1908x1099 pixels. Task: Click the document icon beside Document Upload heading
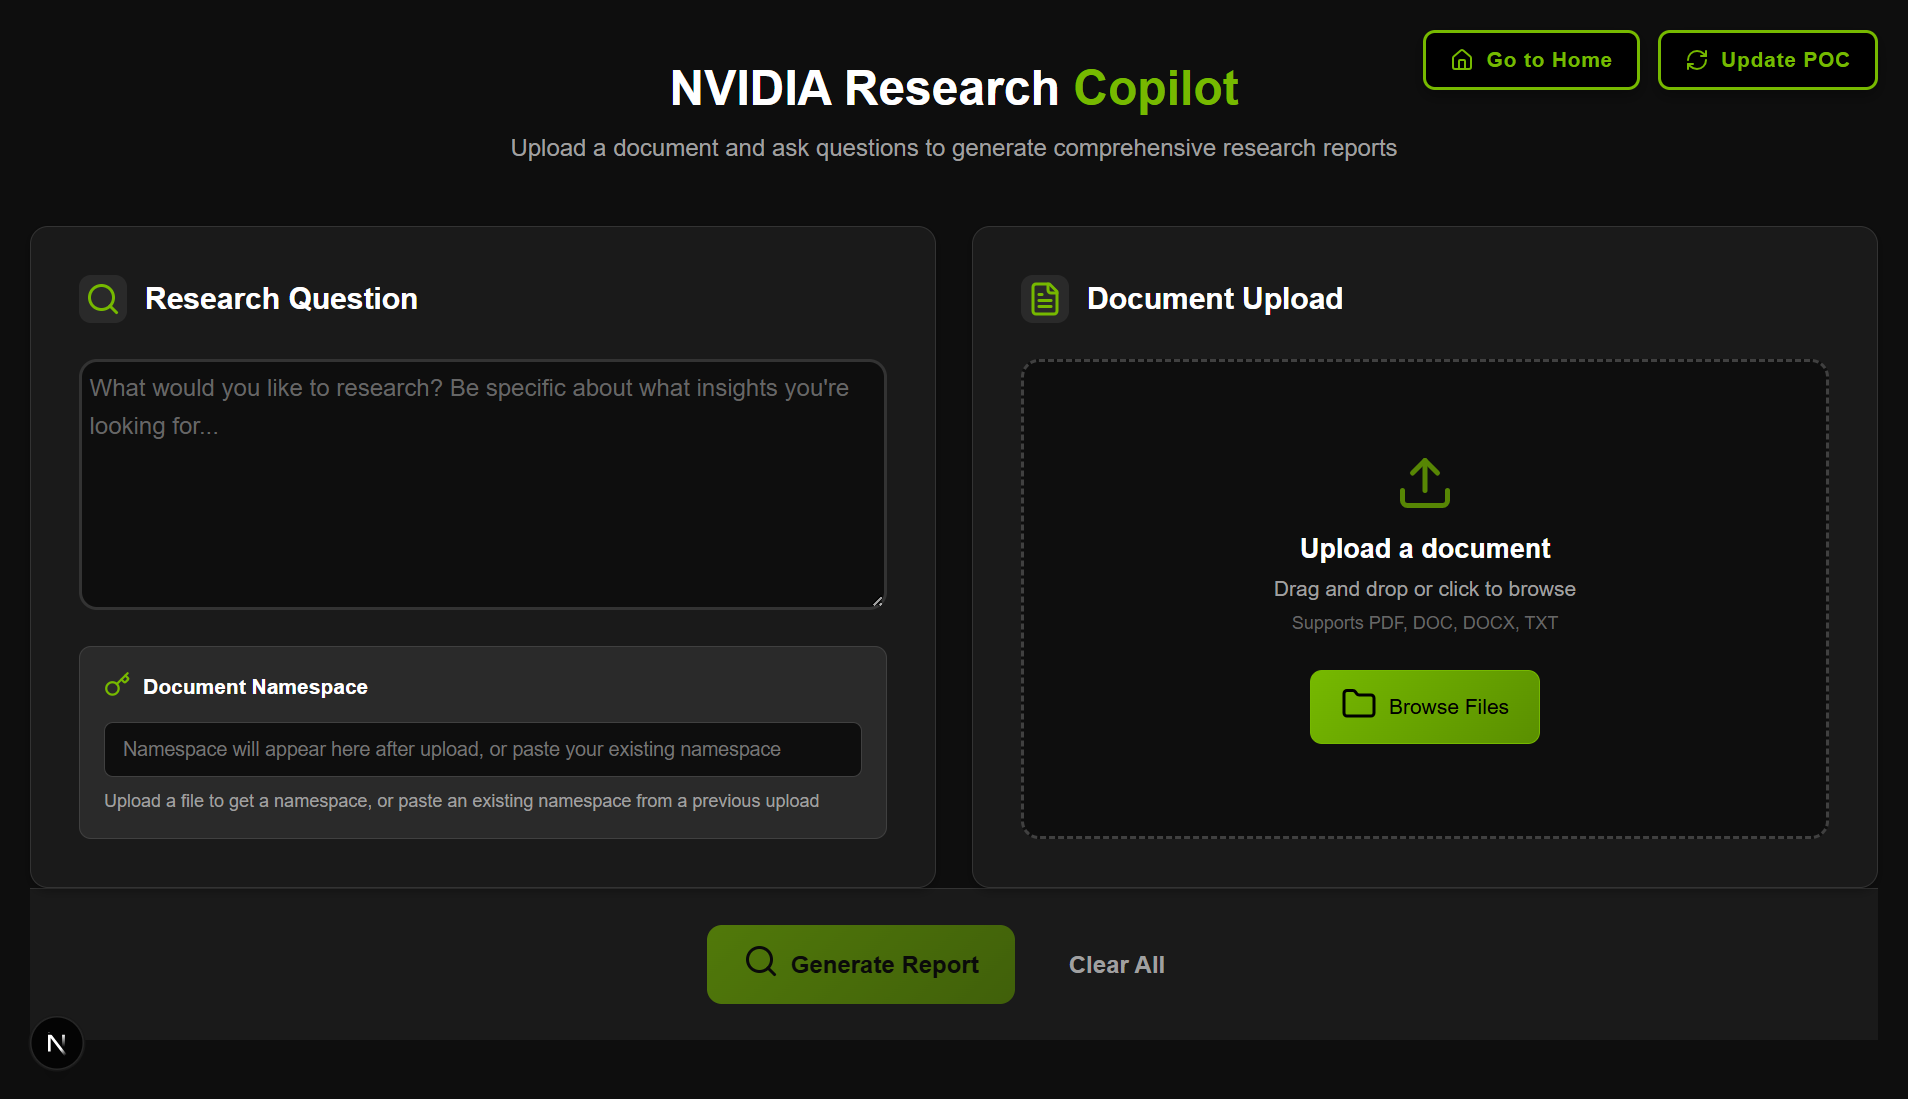[1044, 298]
